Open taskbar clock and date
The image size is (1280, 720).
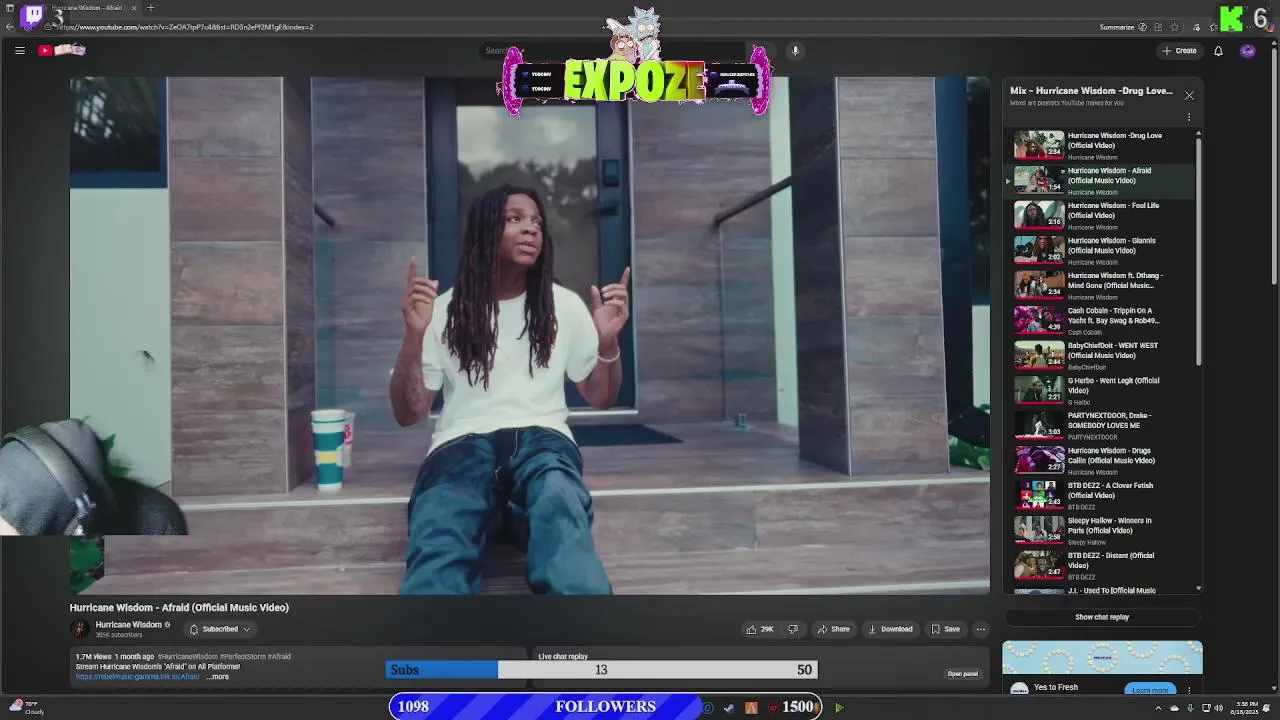[1246, 708]
